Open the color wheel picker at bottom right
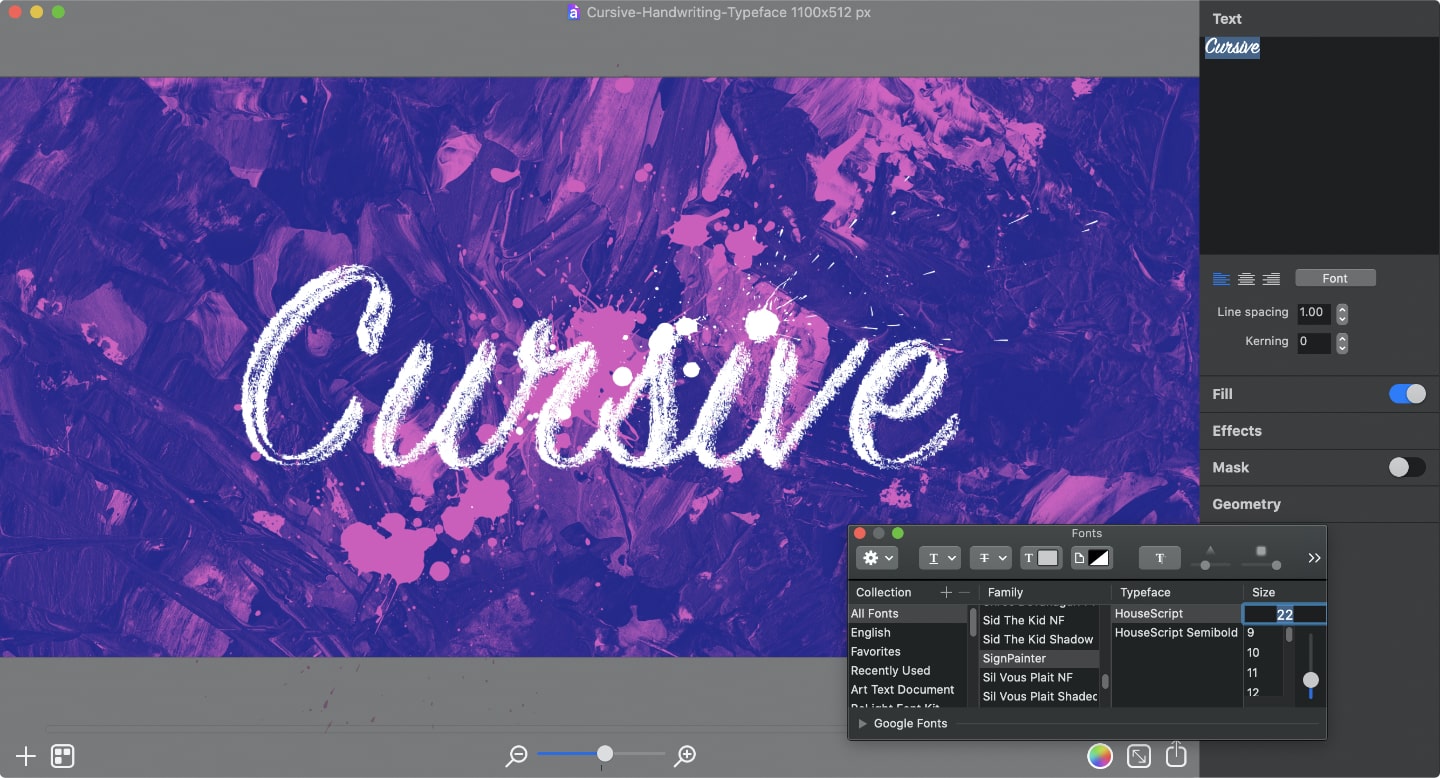 (1100, 756)
